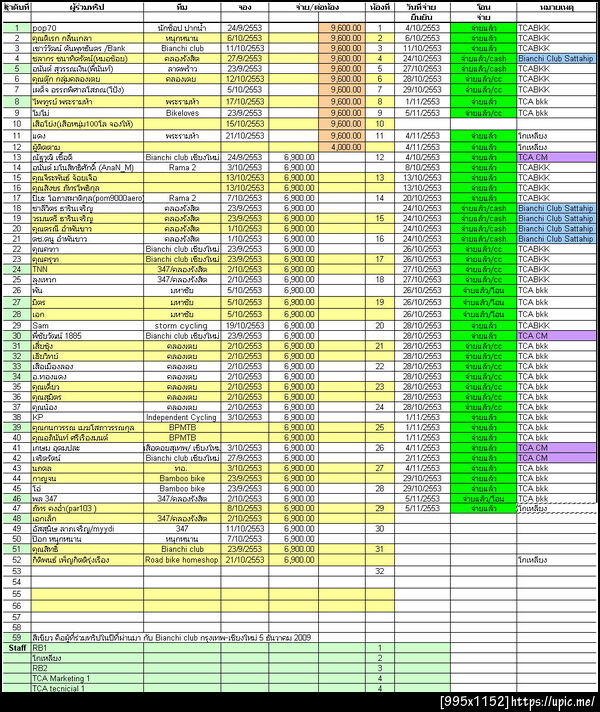Image resolution: width=600 pixels, height=712 pixels.
Task: Click 'TCABKK' note in row 1
Action: pos(556,28)
